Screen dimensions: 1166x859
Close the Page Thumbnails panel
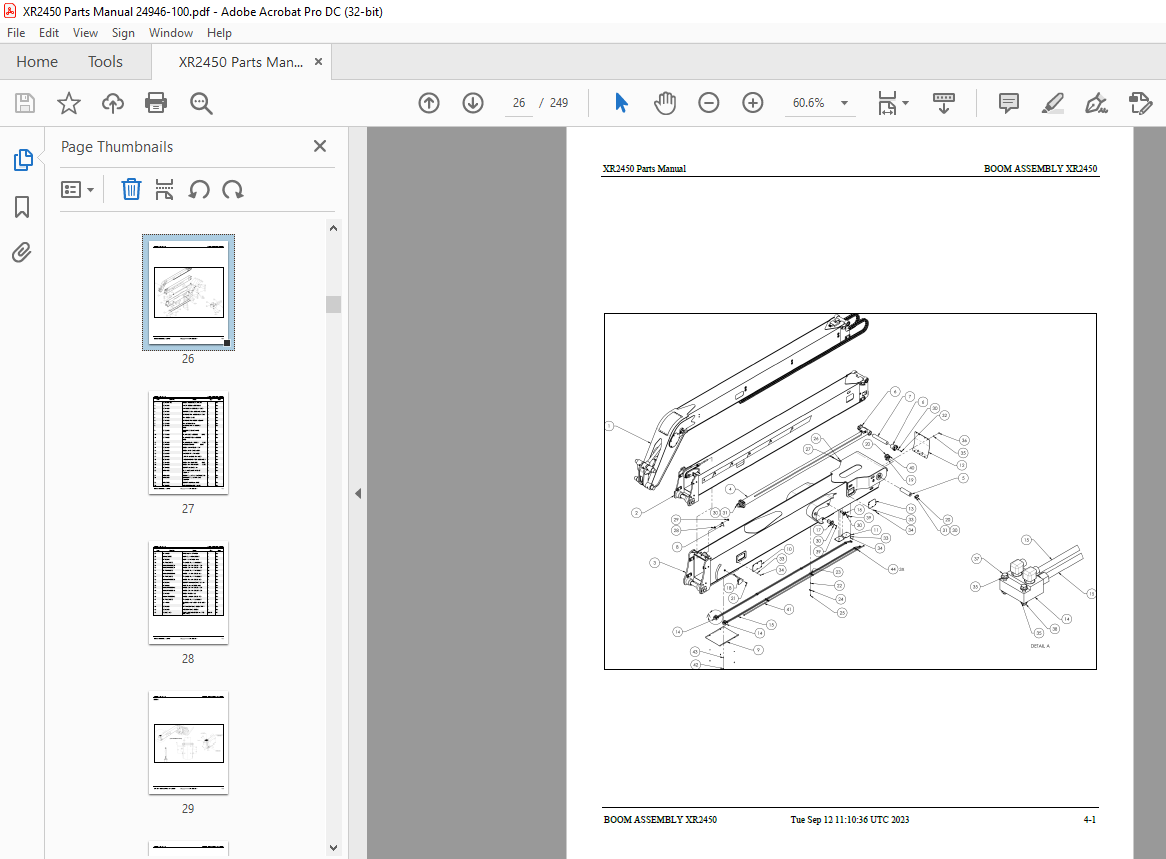[x=320, y=146]
